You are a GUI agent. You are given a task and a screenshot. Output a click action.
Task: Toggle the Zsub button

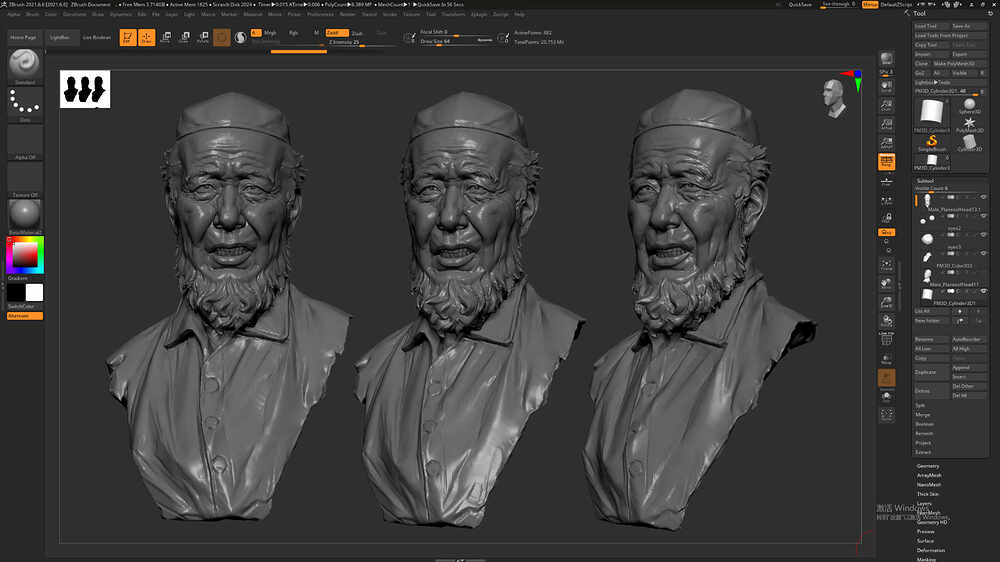click(357, 33)
